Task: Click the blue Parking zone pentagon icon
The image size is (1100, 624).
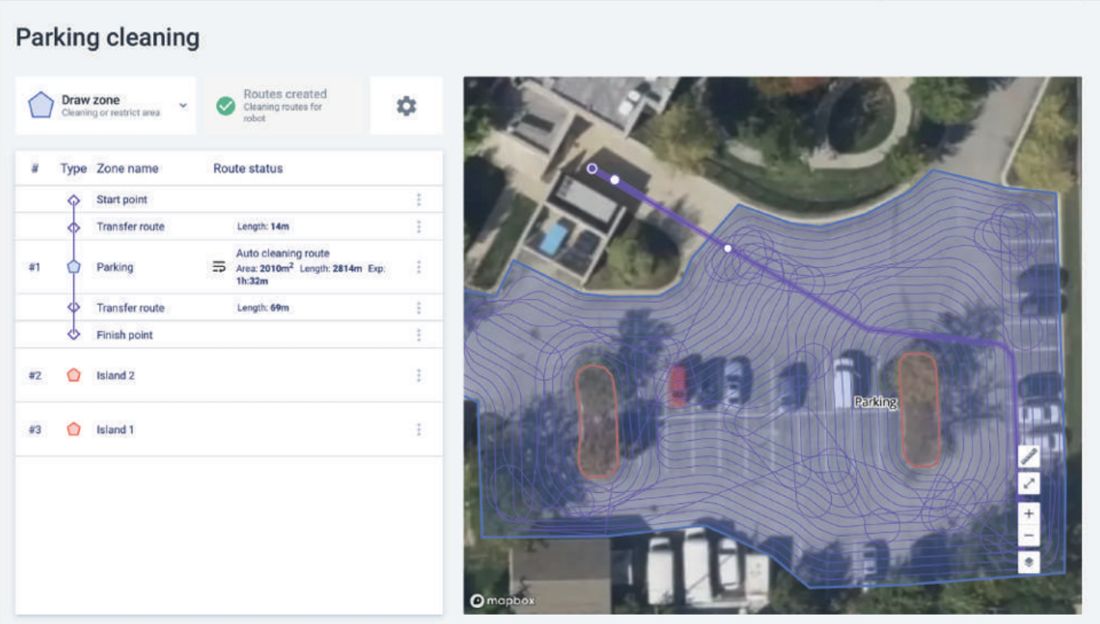Action: pos(74,267)
